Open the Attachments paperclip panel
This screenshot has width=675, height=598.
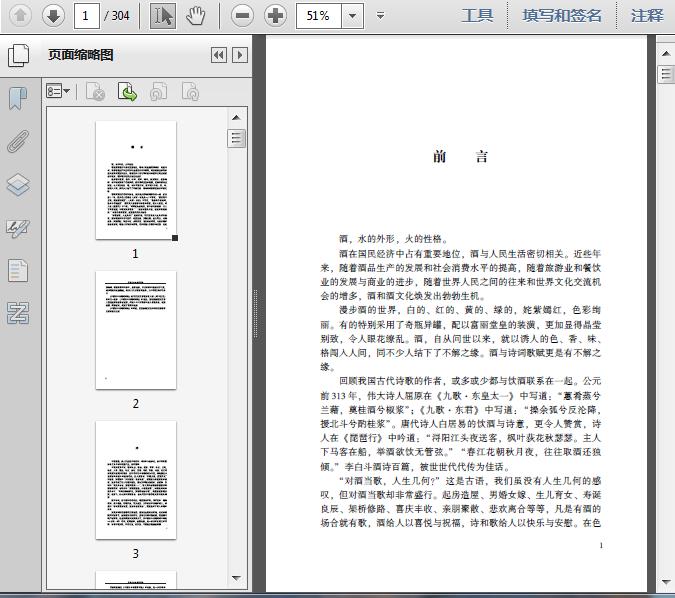coord(17,141)
